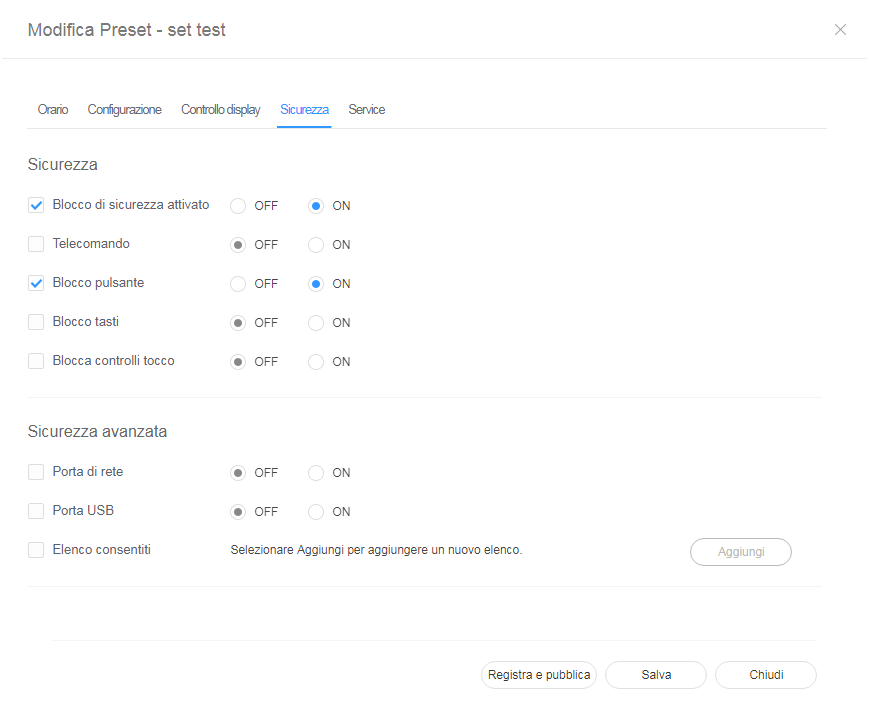Turn Blocco tasti radio ON

[316, 323]
